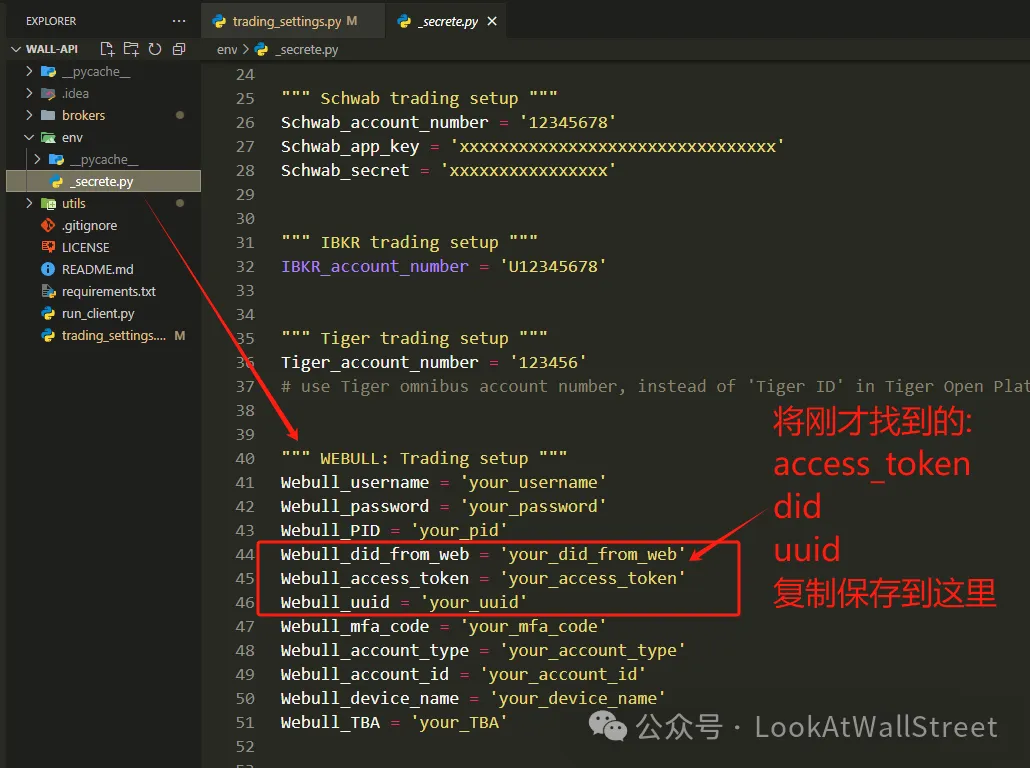Open the Explorer more actions ellipsis
This screenshot has height=768, width=1030.
click(179, 21)
